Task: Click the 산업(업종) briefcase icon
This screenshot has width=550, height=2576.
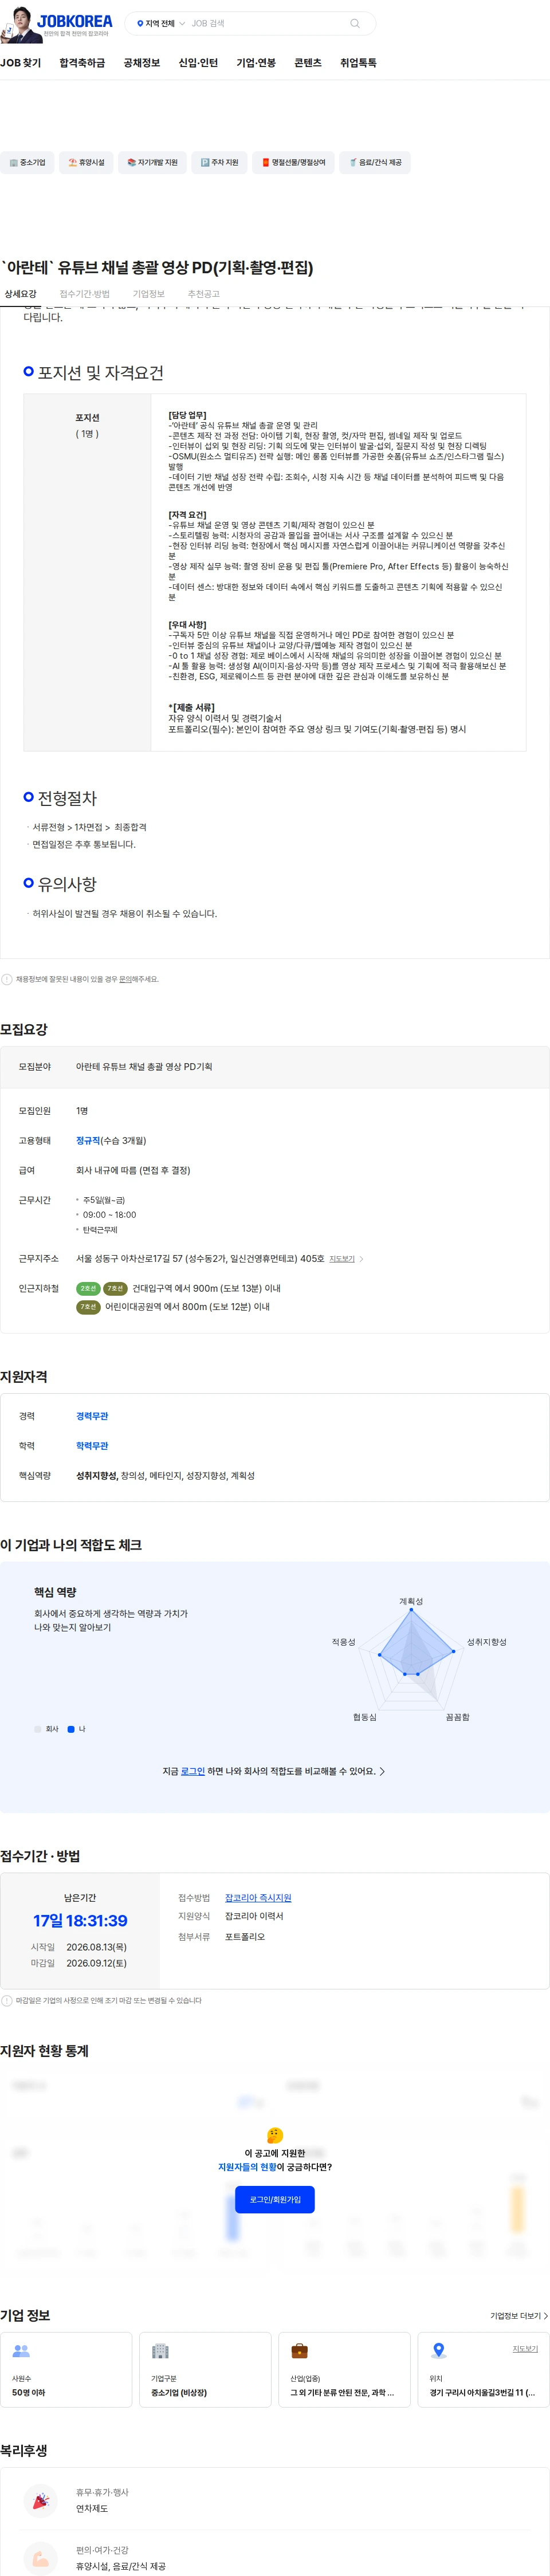Action: pyautogui.click(x=299, y=2350)
